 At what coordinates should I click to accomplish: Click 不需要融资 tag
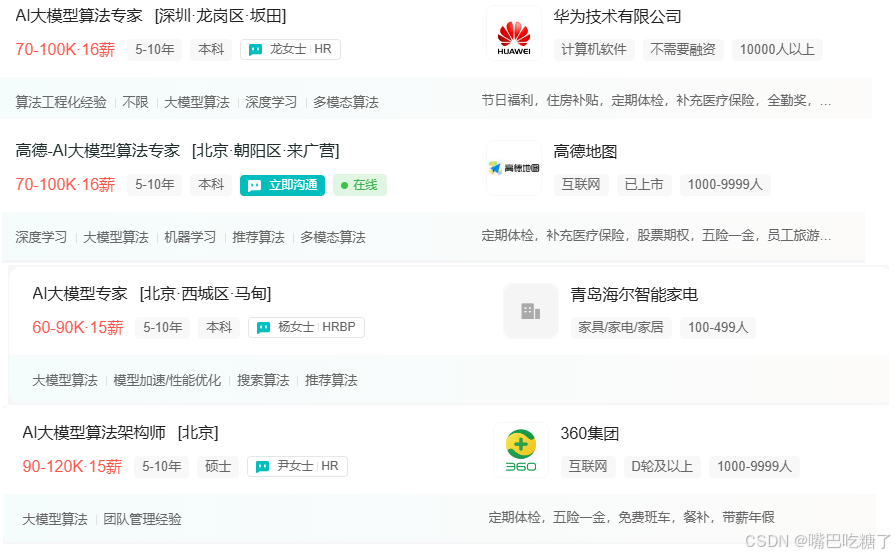coord(683,50)
